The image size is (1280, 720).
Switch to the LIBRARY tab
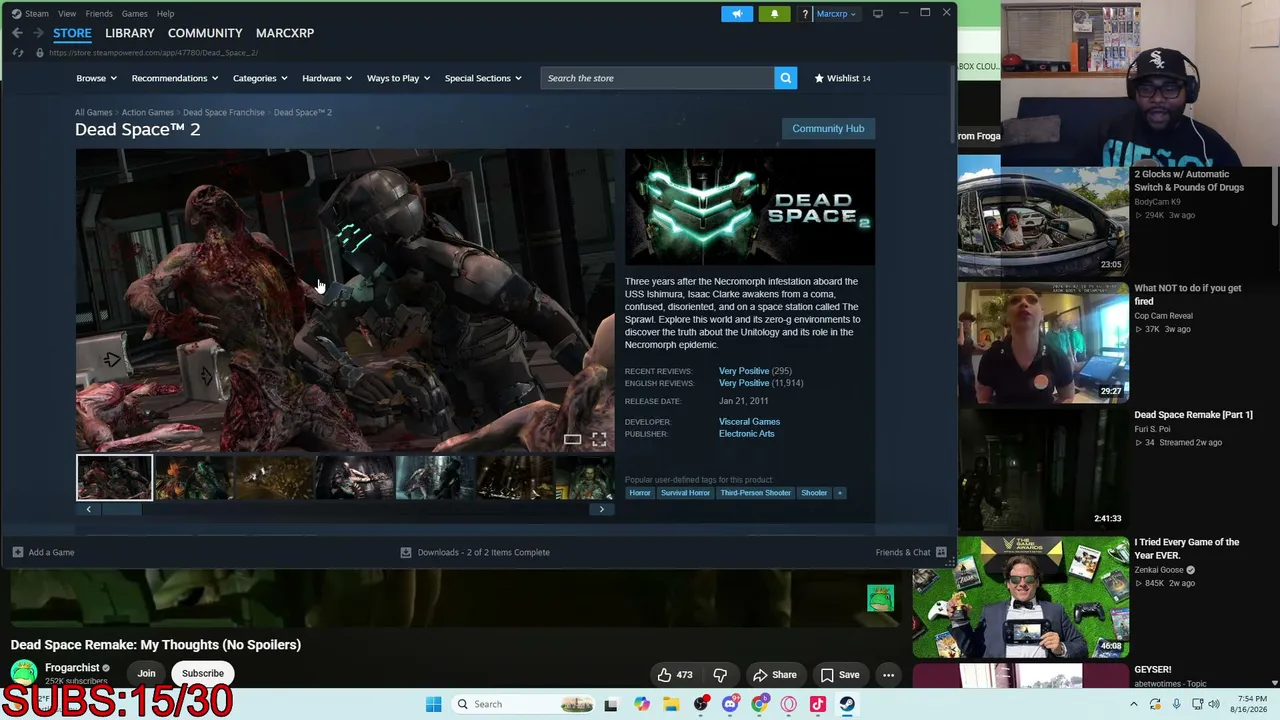[130, 33]
